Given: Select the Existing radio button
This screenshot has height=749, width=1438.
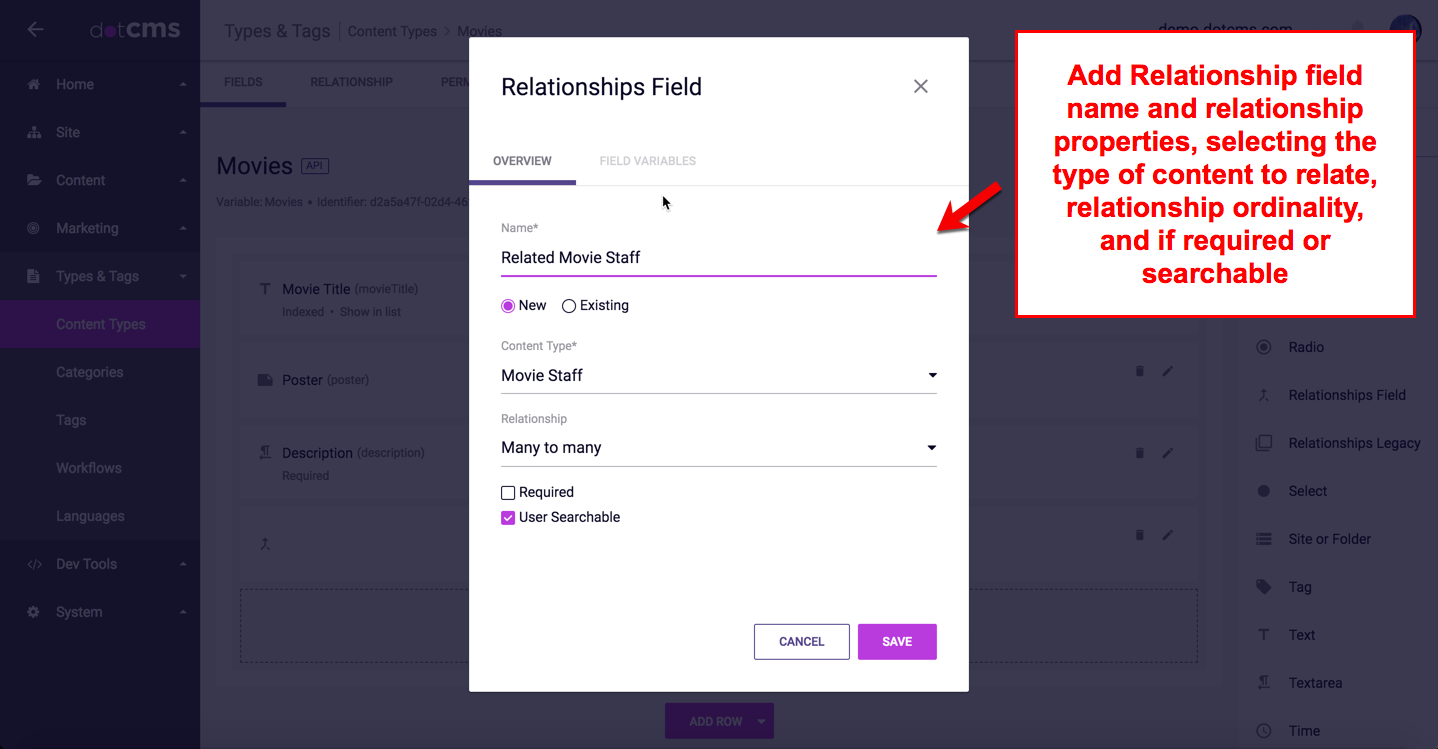Looking at the screenshot, I should (569, 306).
